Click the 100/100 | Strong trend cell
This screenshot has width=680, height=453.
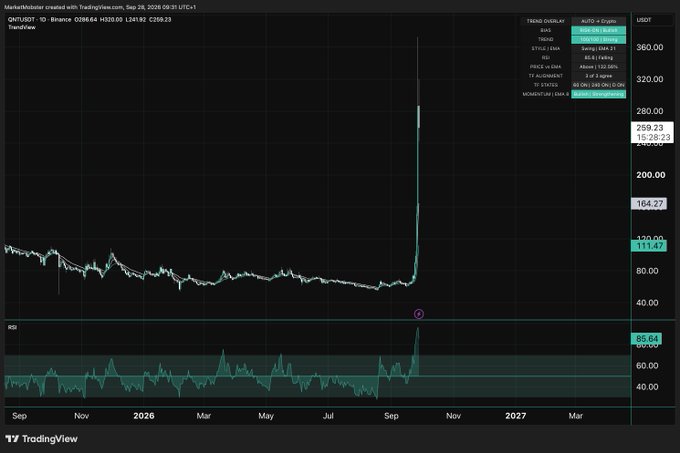(x=598, y=39)
